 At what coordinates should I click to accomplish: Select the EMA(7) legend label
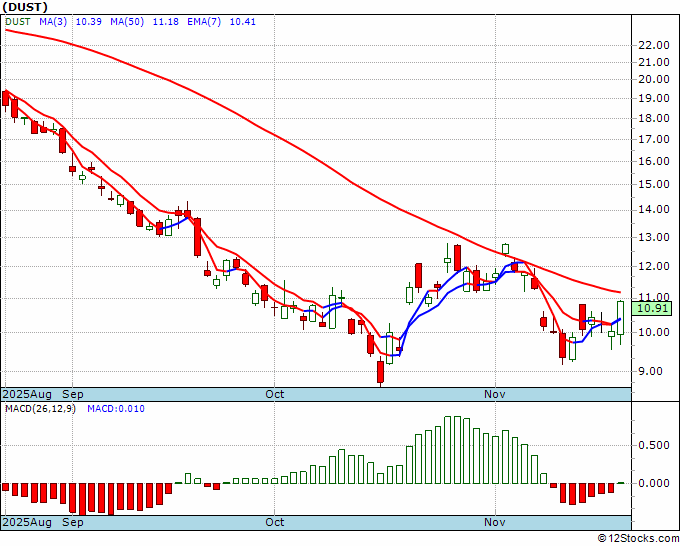click(204, 22)
